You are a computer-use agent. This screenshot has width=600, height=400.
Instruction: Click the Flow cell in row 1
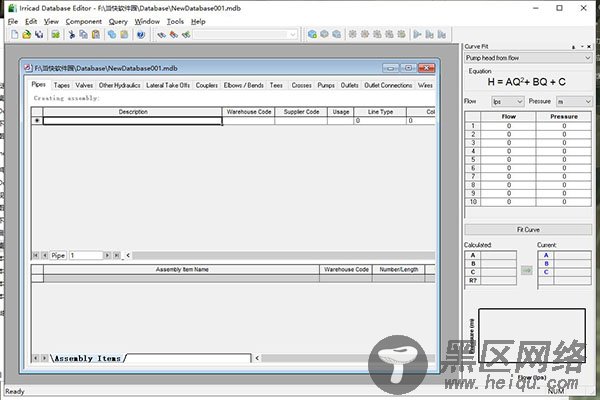click(509, 126)
